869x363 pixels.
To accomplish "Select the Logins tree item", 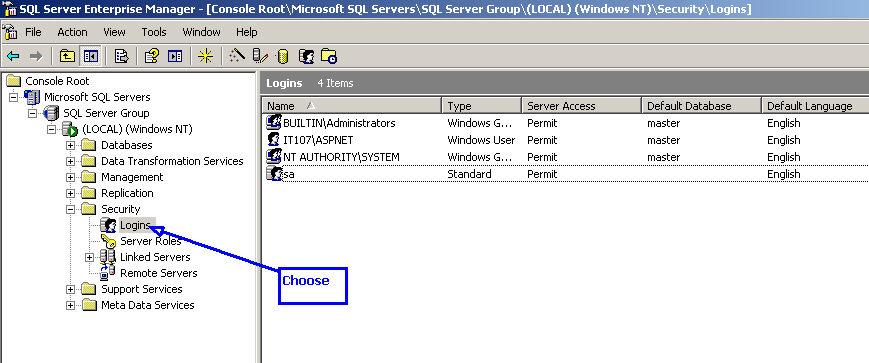I will [x=137, y=225].
